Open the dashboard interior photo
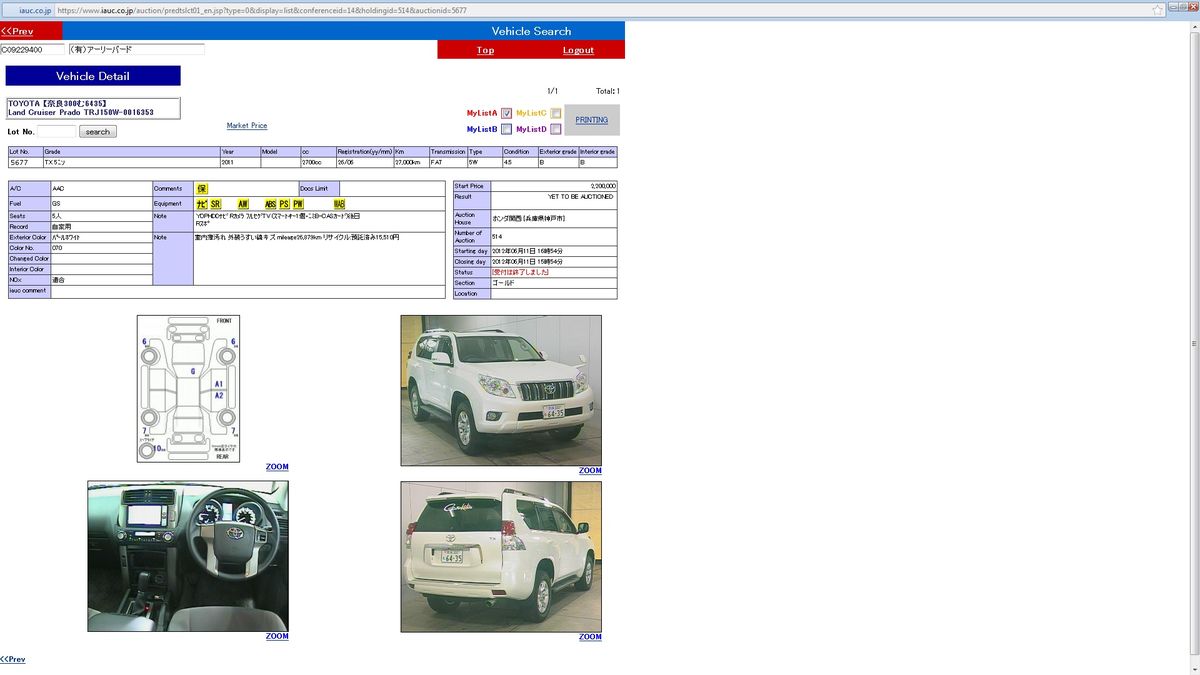 [188, 556]
